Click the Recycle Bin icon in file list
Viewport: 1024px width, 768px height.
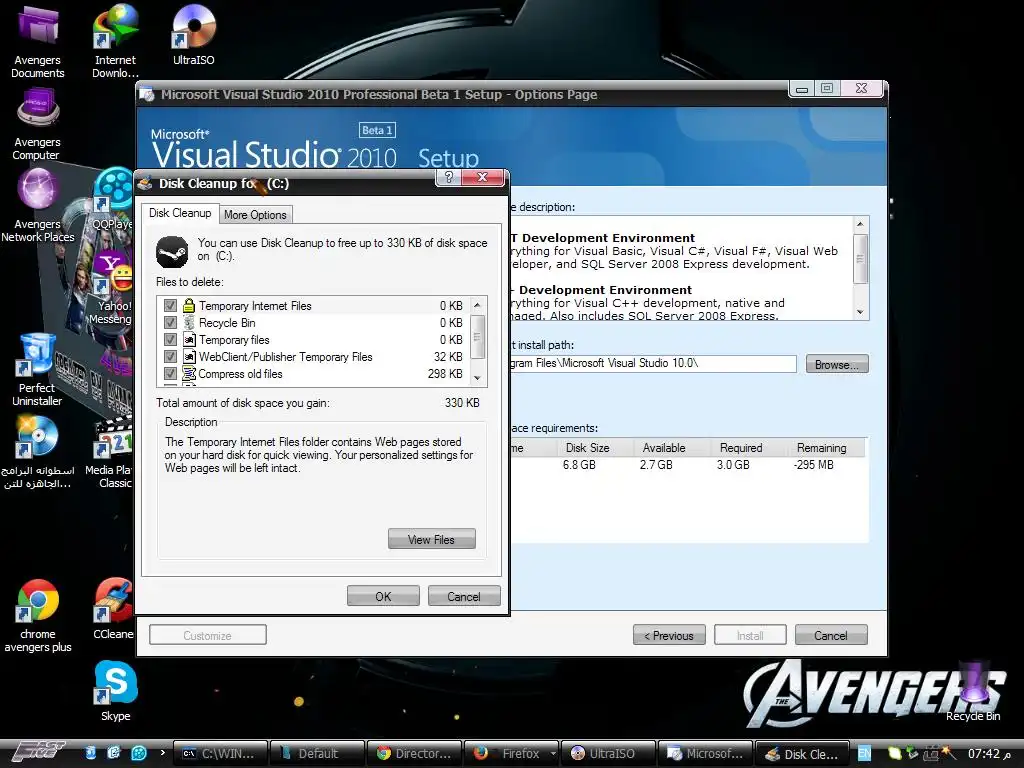(189, 323)
